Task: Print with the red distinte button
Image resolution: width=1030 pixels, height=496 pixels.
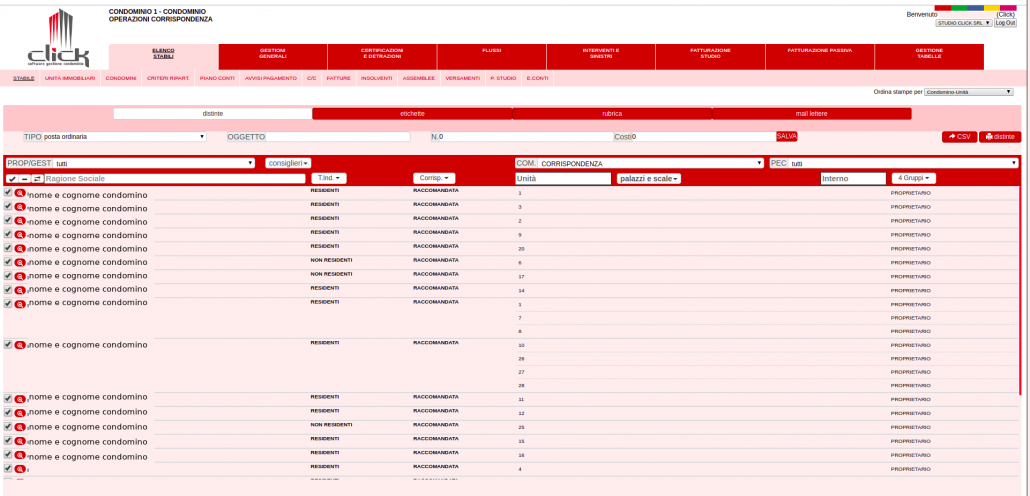Action: tap(1000, 137)
